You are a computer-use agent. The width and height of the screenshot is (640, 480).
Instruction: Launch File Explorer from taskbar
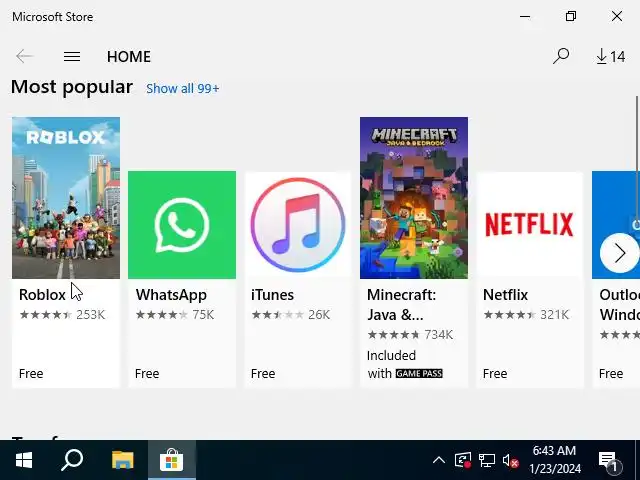[x=122, y=460]
